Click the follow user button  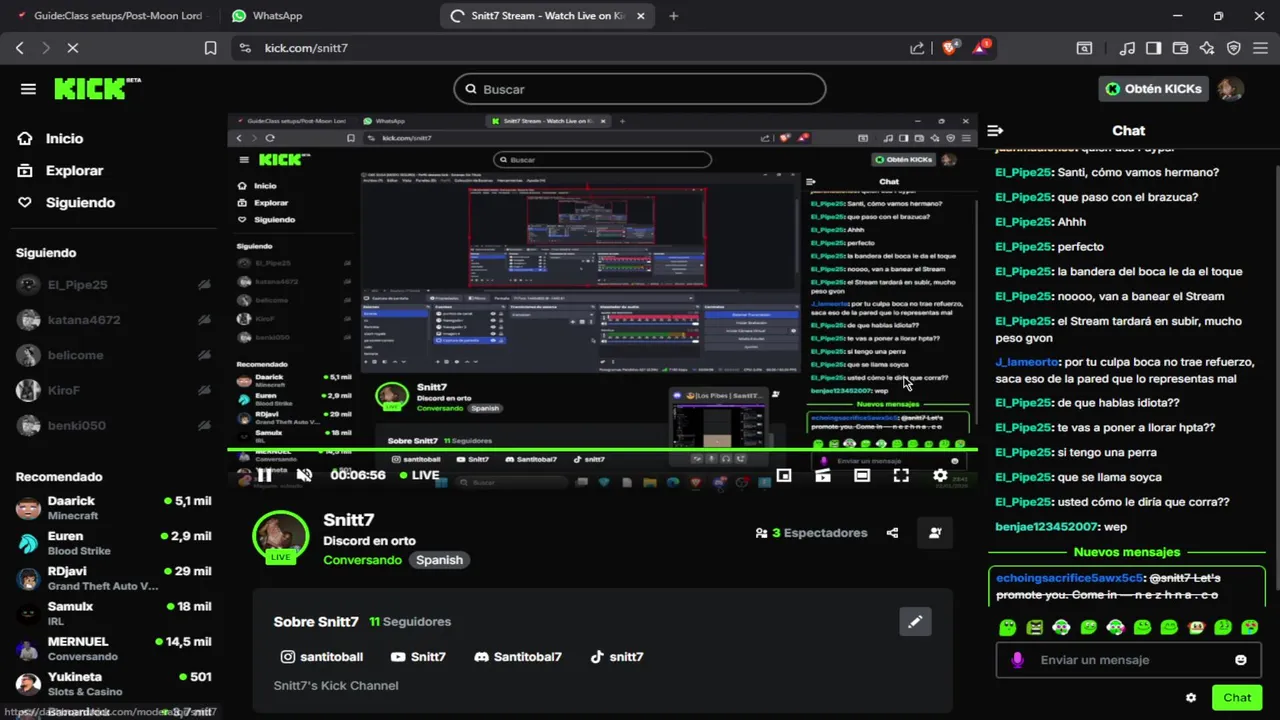click(x=935, y=533)
